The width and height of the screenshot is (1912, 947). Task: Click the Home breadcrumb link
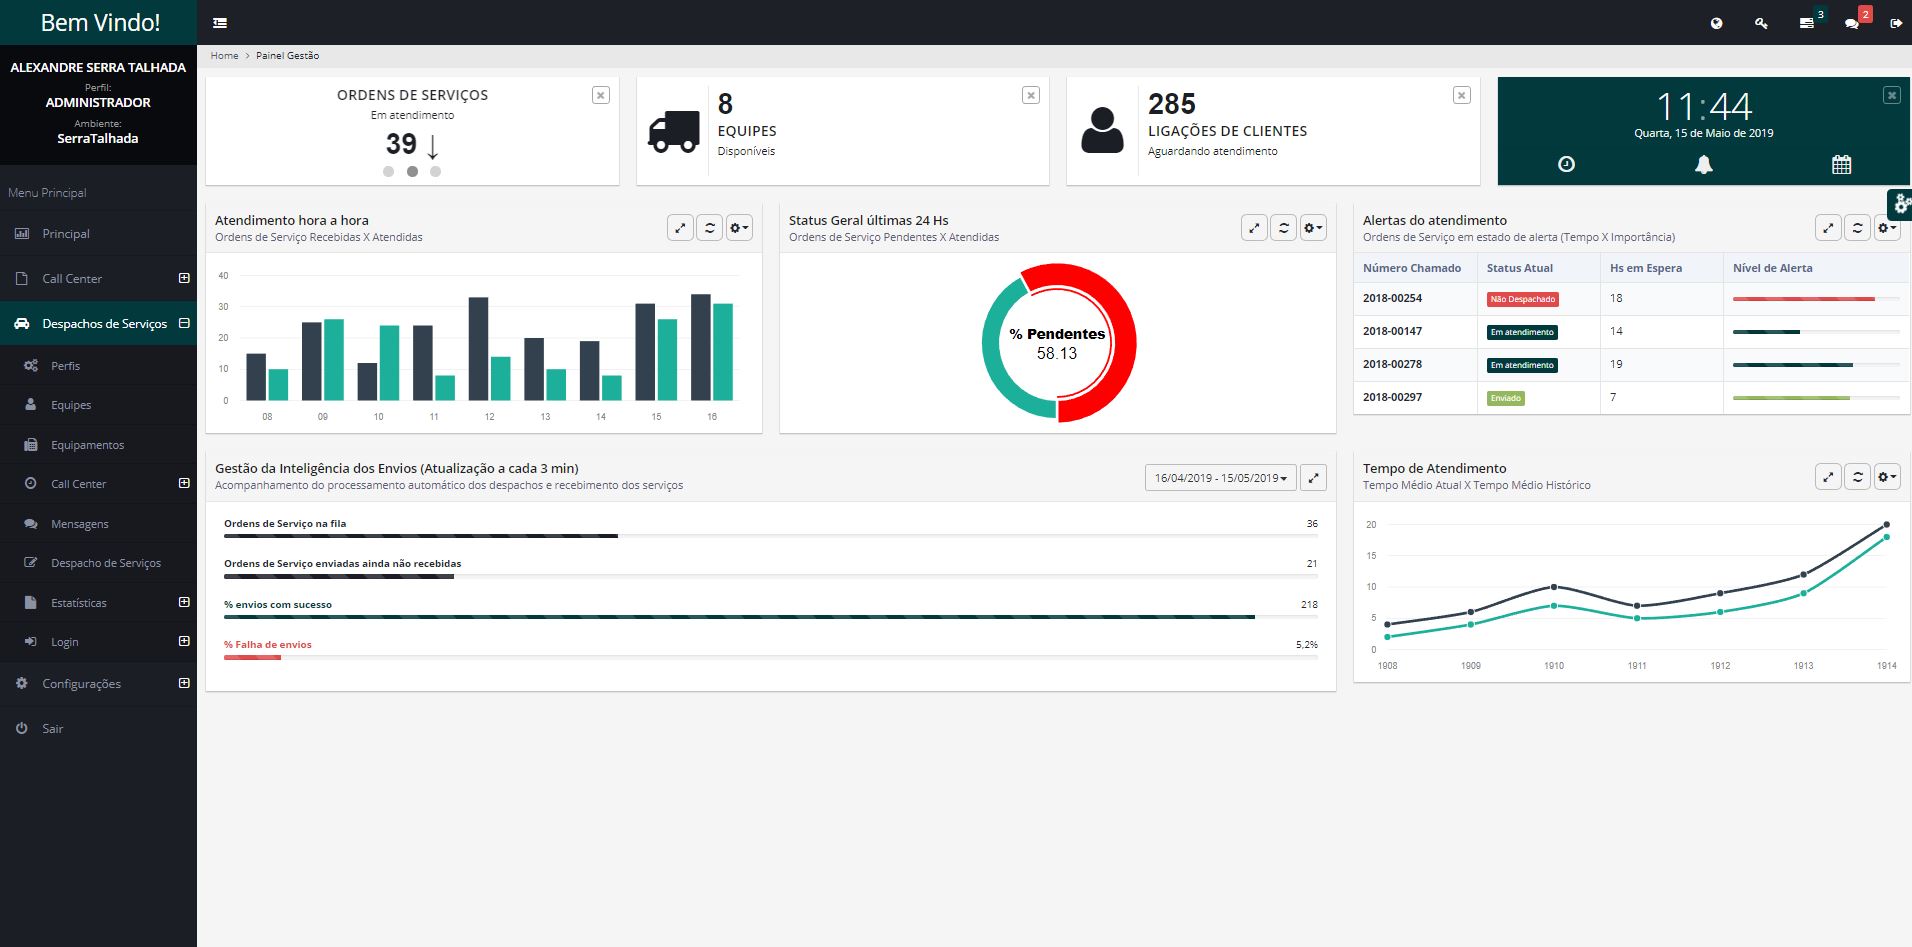(x=224, y=56)
